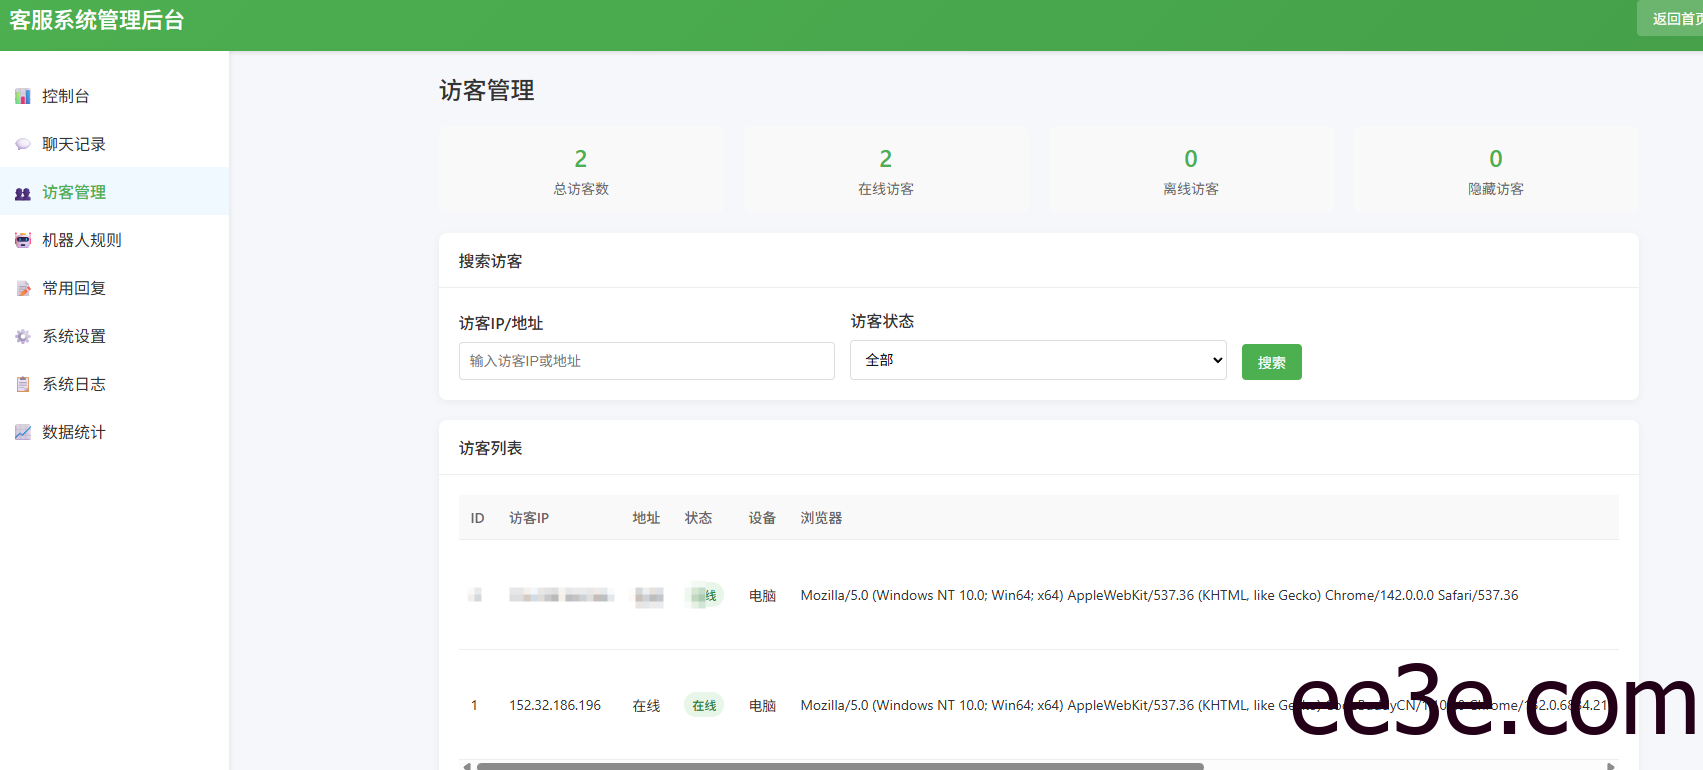Click the 离线访客 statistic card
The height and width of the screenshot is (770, 1703).
pyautogui.click(x=1190, y=170)
